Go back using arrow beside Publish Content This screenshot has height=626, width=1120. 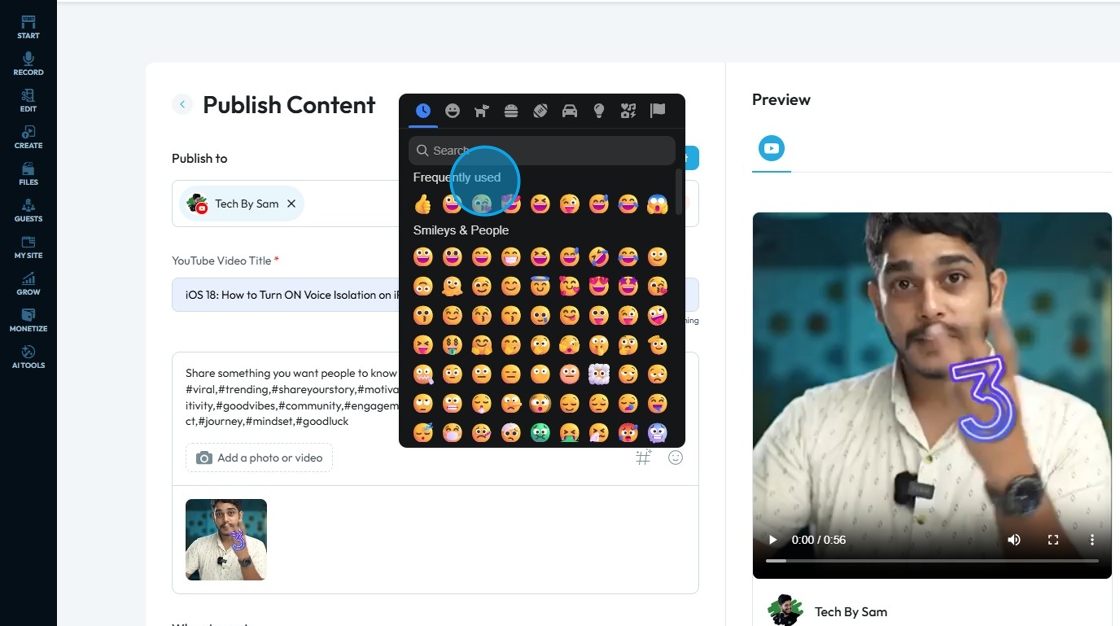(x=182, y=104)
